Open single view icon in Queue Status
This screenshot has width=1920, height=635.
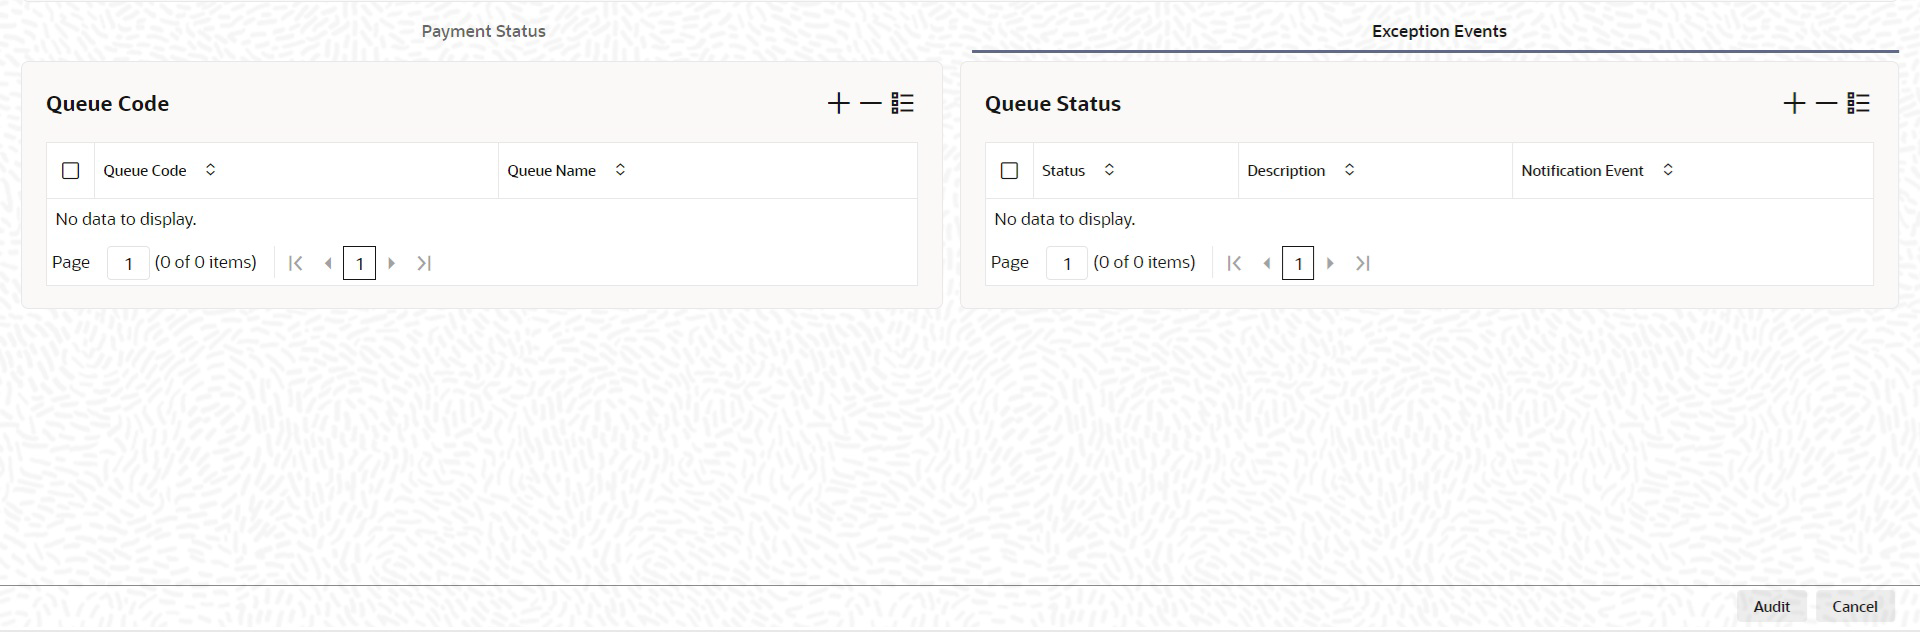1858,103
